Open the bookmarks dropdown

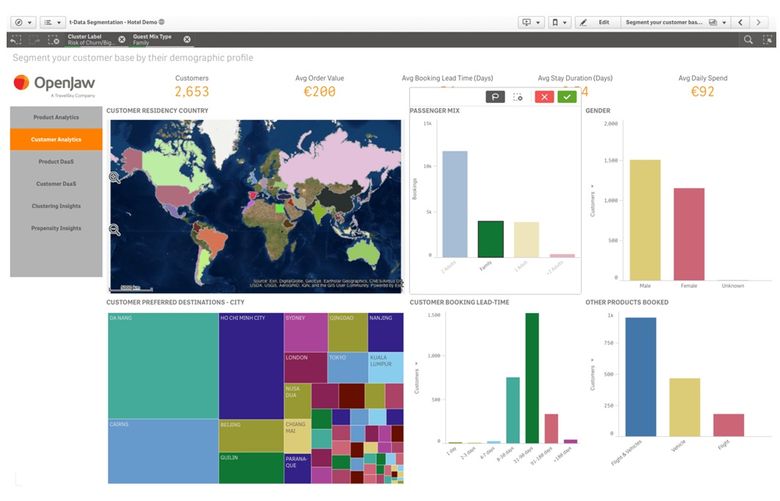[x=560, y=22]
